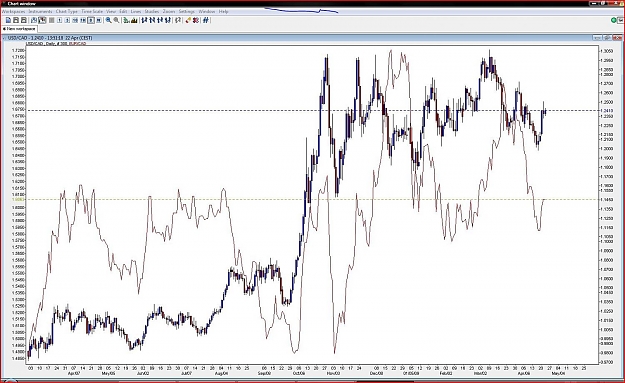Open the Studies menu
Image resolution: width=625 pixels, height=383 pixels.
point(151,12)
